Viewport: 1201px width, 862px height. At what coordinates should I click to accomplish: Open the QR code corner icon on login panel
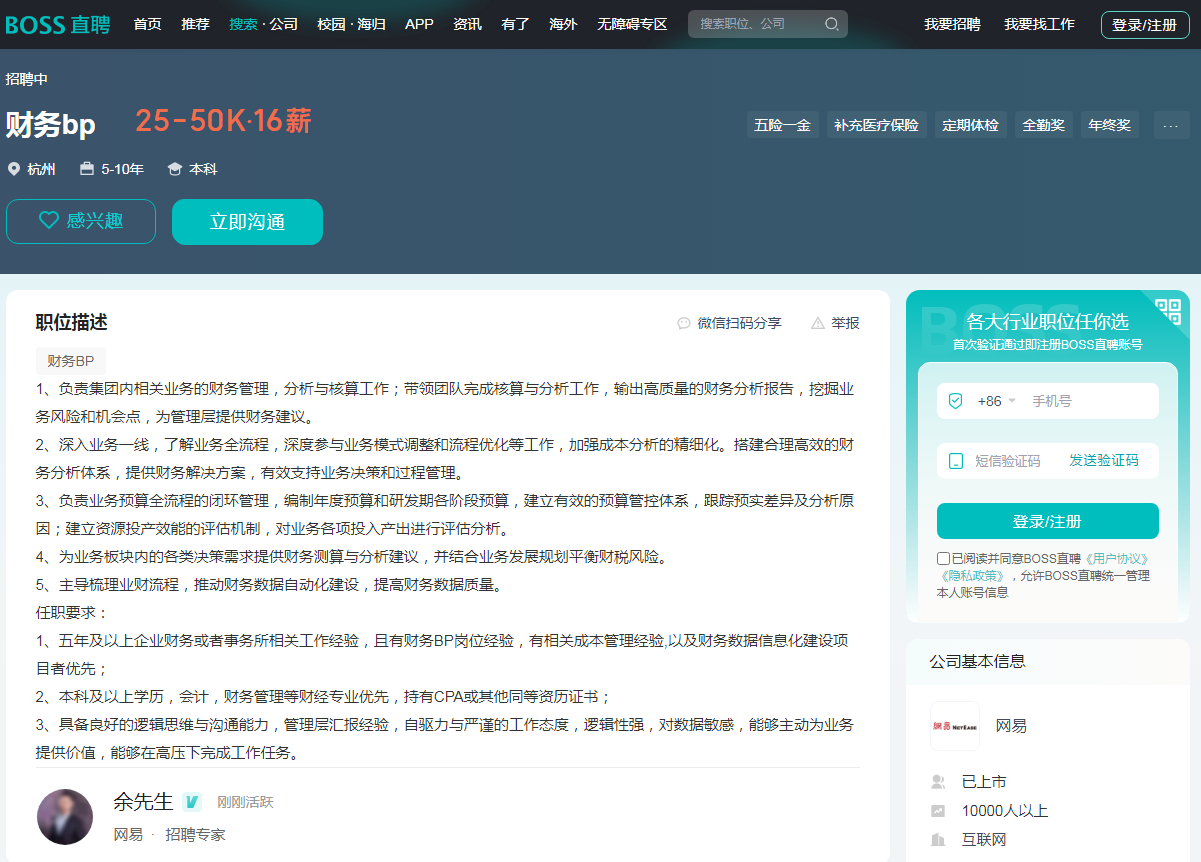1167,313
